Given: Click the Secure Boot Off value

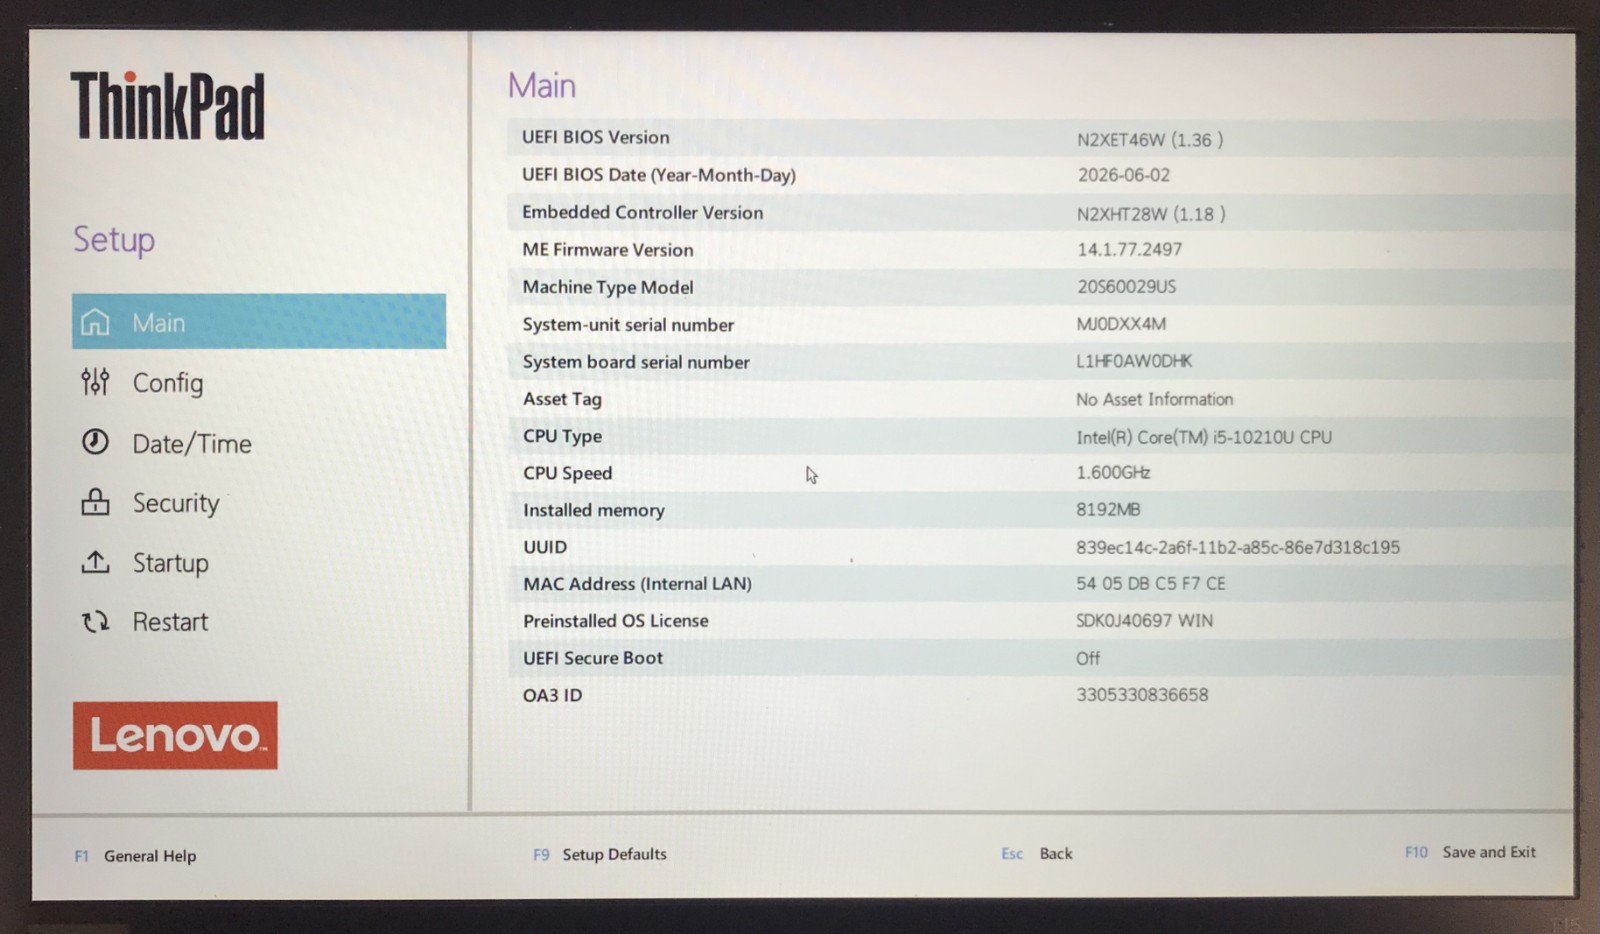Looking at the screenshot, I should coord(1087,658).
